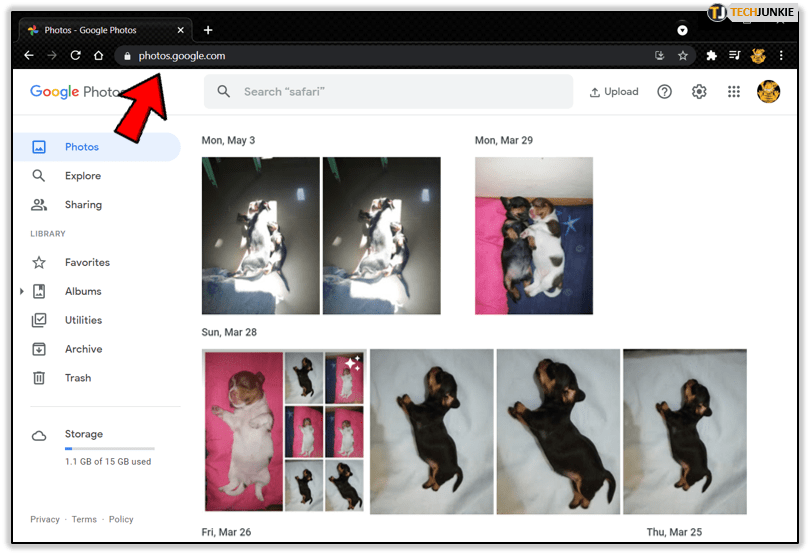Go to Sharing in the sidebar
This screenshot has width=810, height=555.
pos(83,205)
